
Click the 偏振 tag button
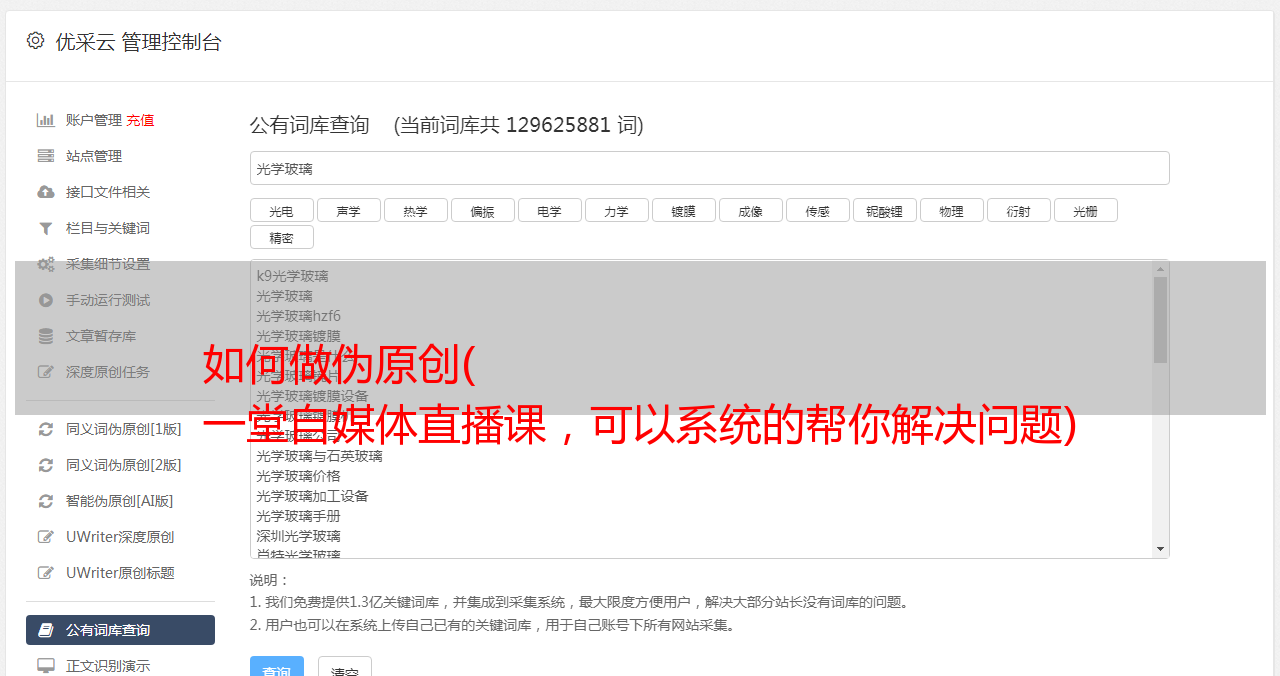point(482,210)
